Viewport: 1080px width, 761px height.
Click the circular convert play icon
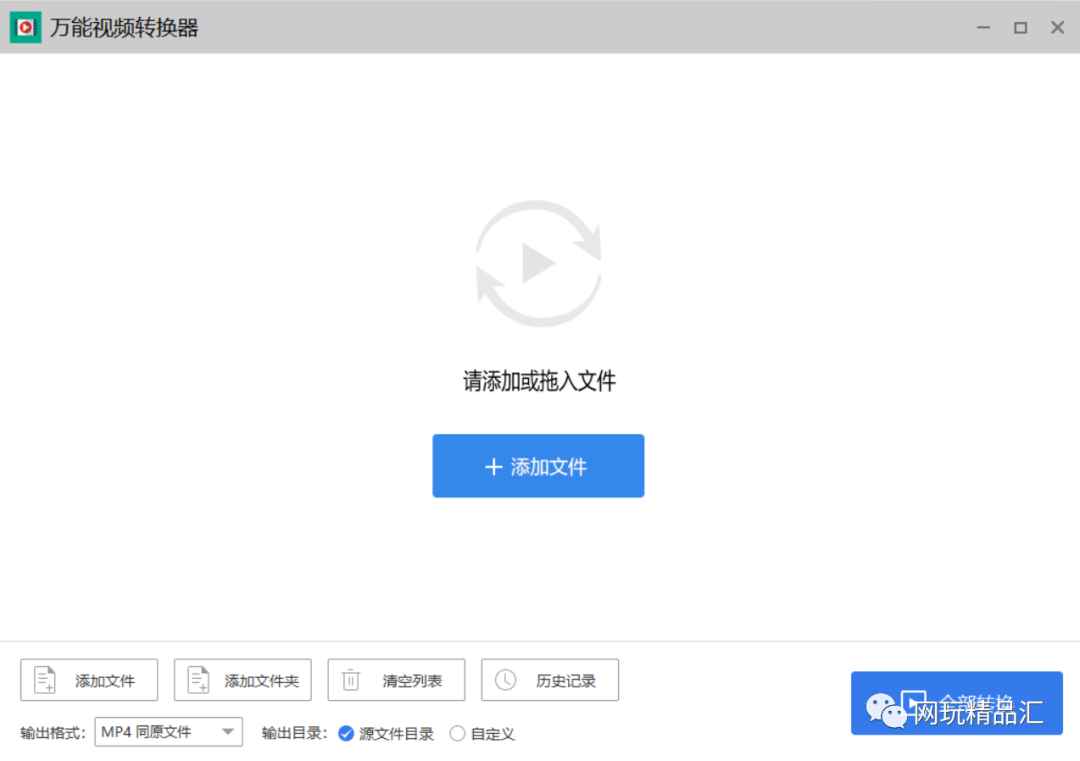[538, 263]
